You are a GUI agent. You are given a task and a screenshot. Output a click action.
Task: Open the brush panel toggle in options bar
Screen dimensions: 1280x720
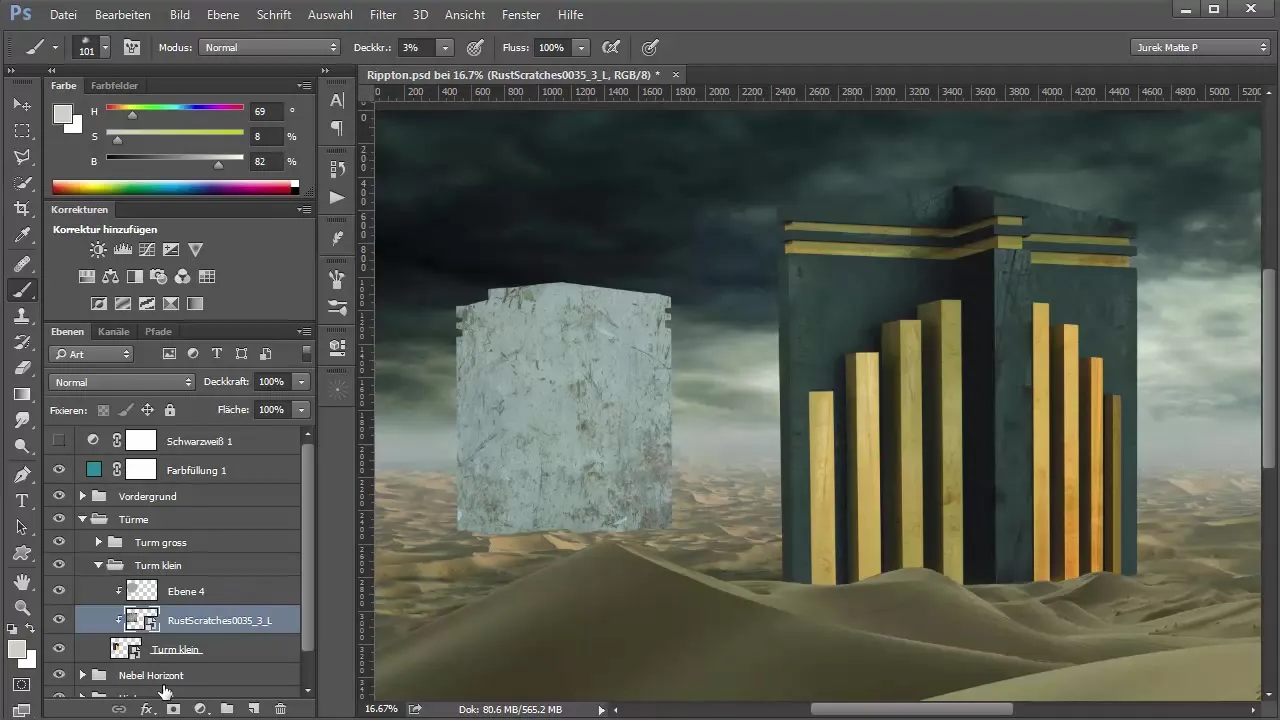pos(131,47)
